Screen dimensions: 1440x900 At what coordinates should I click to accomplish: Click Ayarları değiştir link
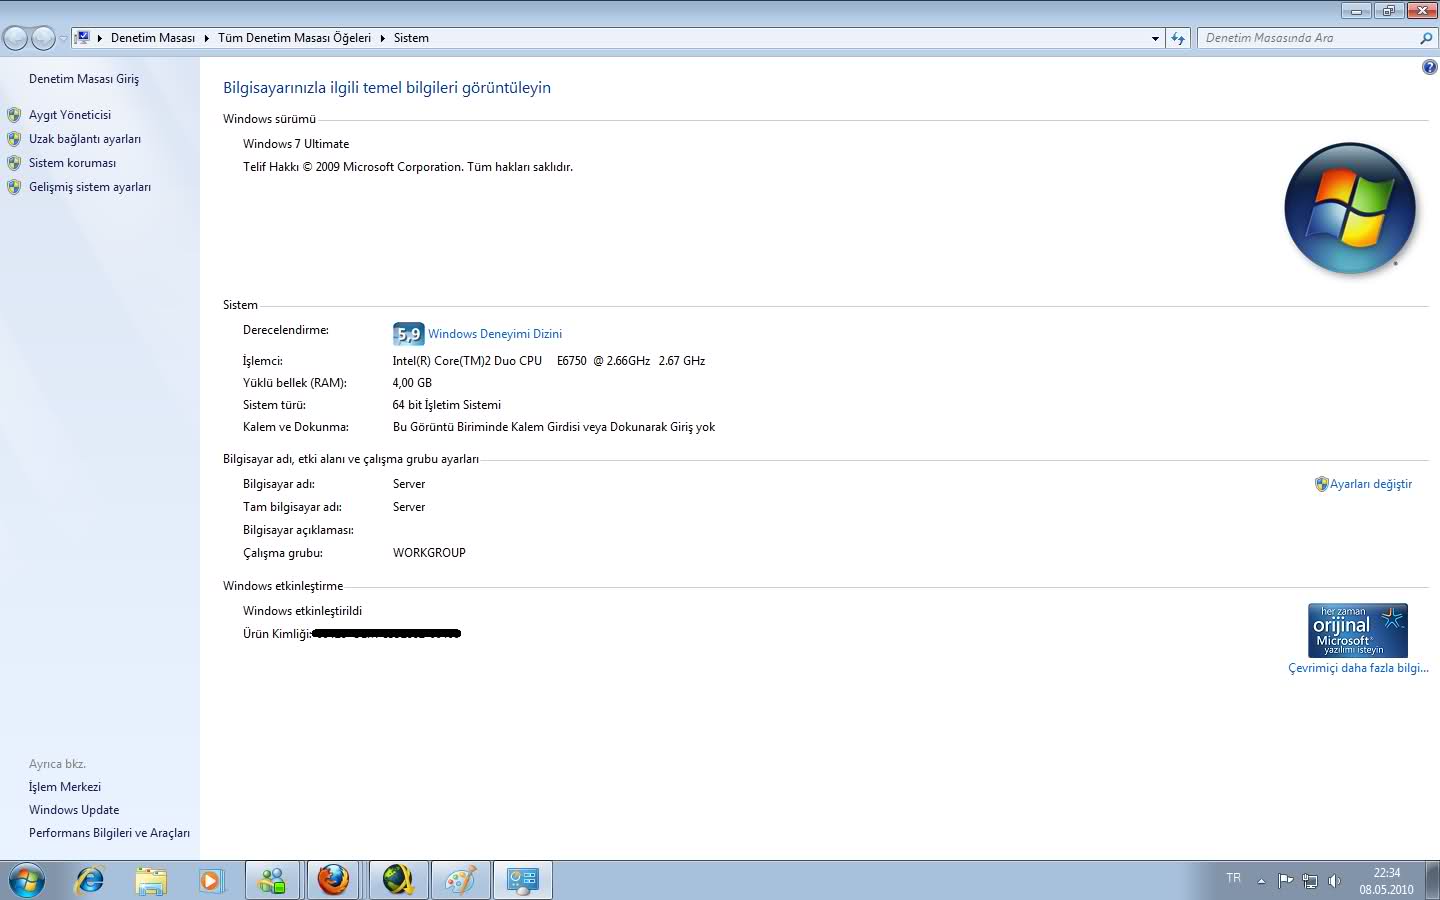pos(1371,484)
